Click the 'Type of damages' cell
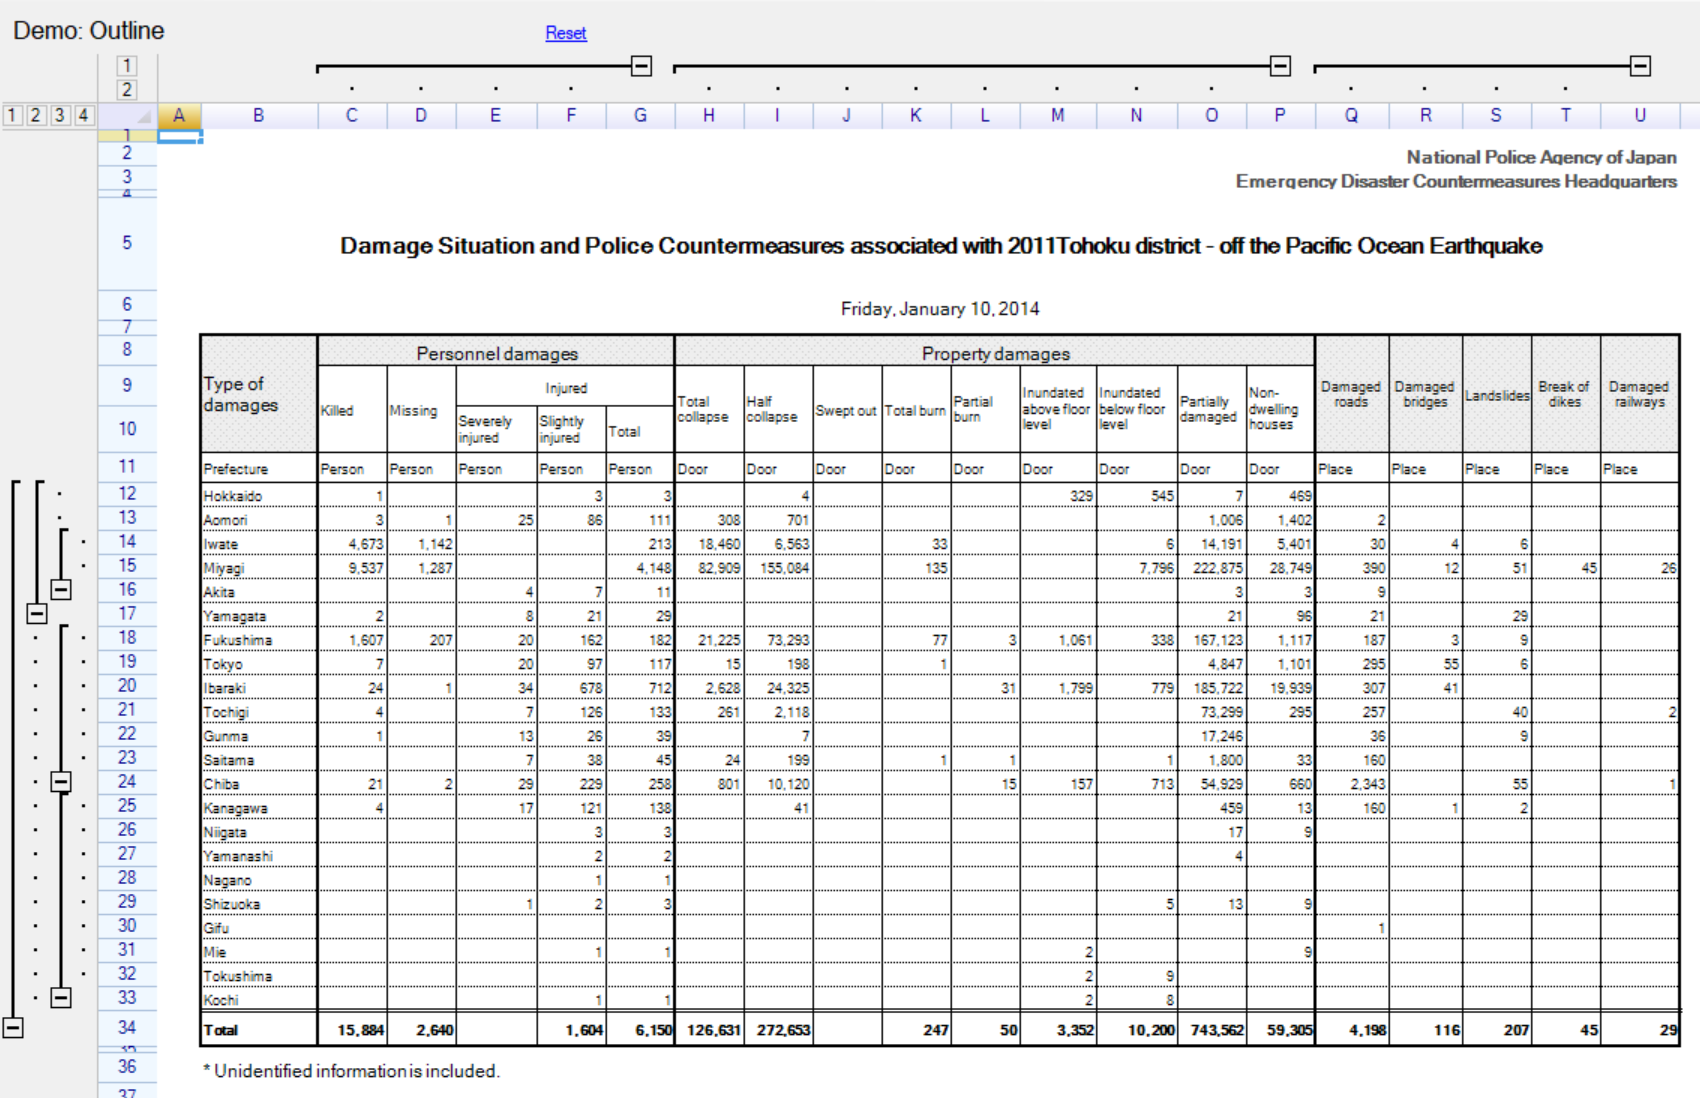This screenshot has width=1700, height=1098. pos(259,394)
